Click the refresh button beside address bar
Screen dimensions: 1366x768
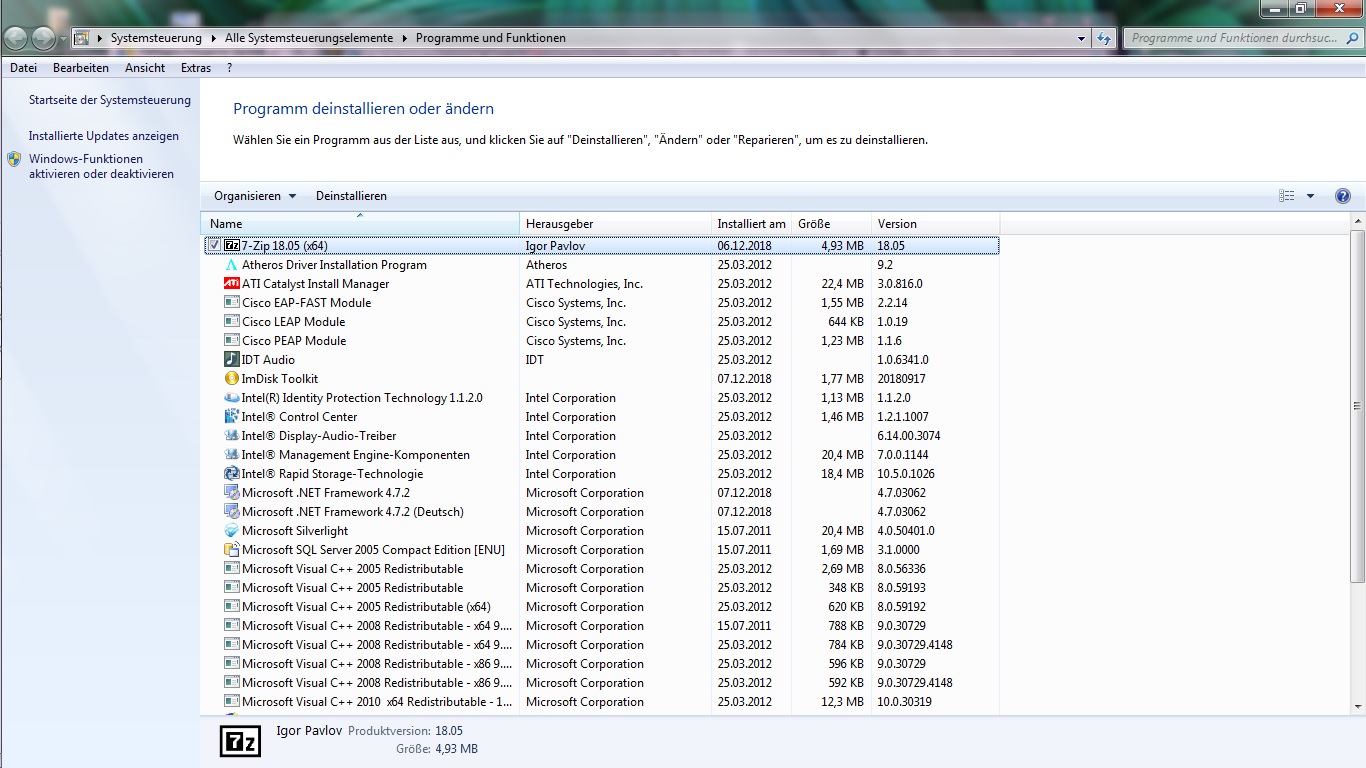pyautogui.click(x=1104, y=38)
